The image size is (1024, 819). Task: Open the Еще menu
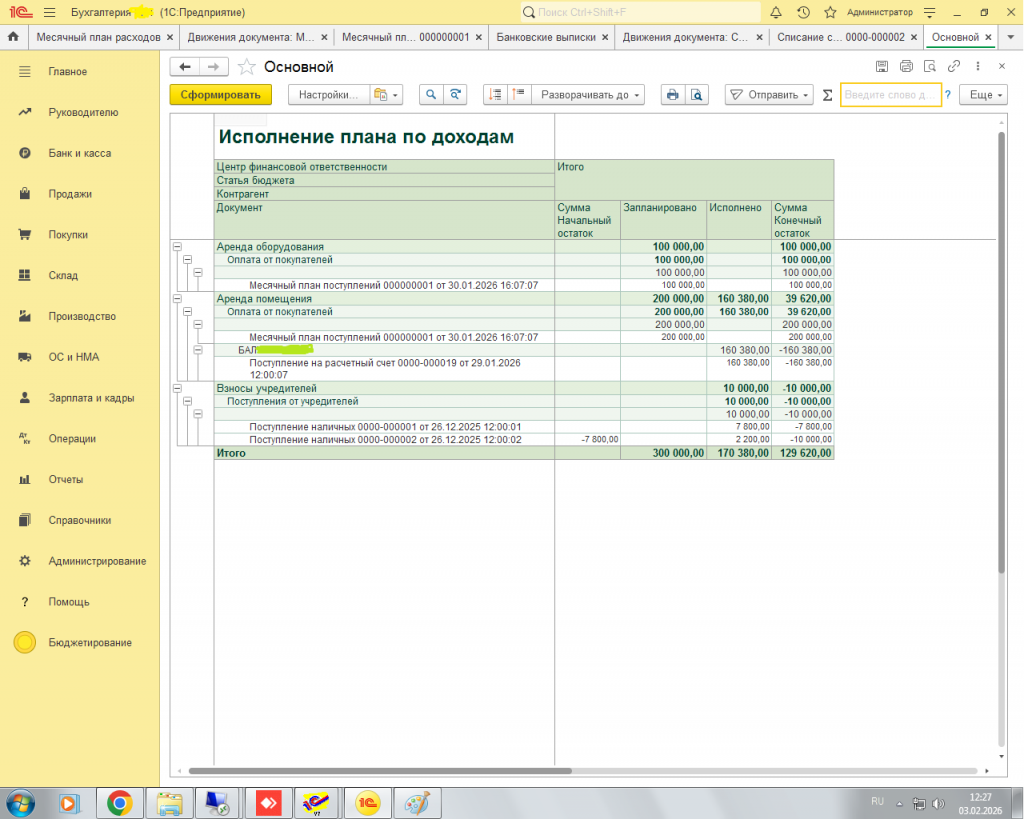[x=982, y=95]
